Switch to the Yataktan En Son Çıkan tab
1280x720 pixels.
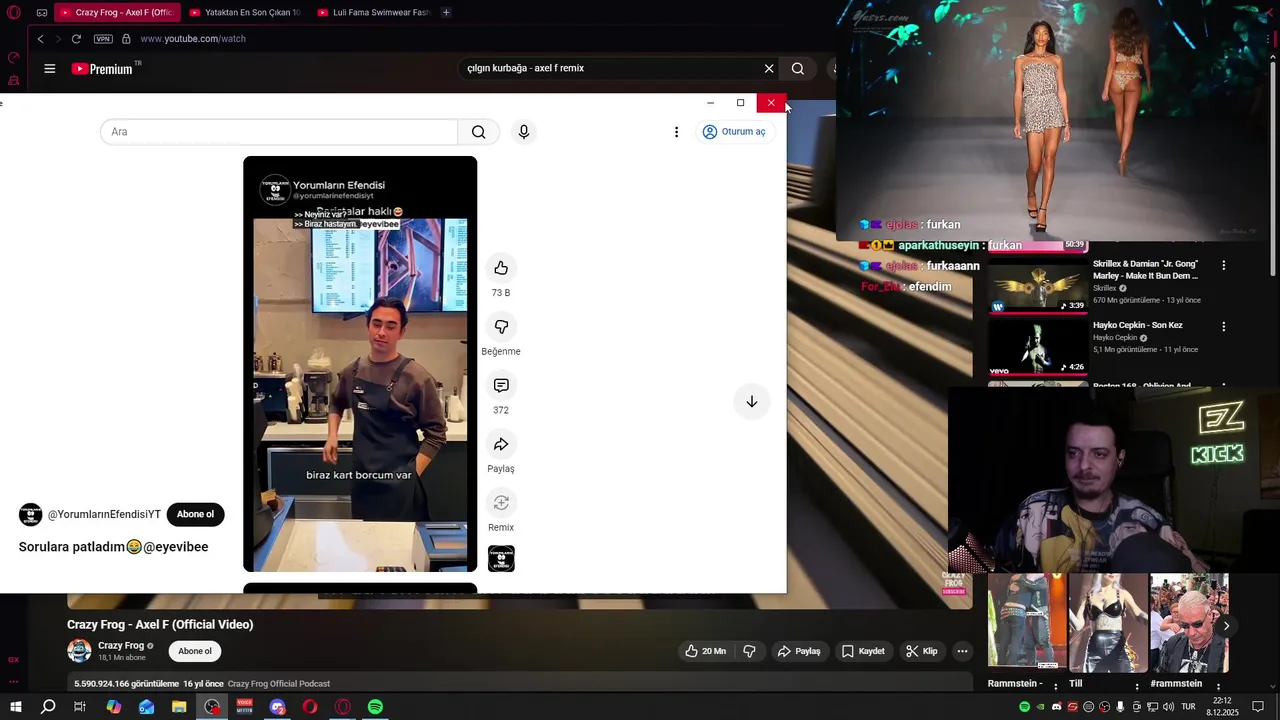245,13
